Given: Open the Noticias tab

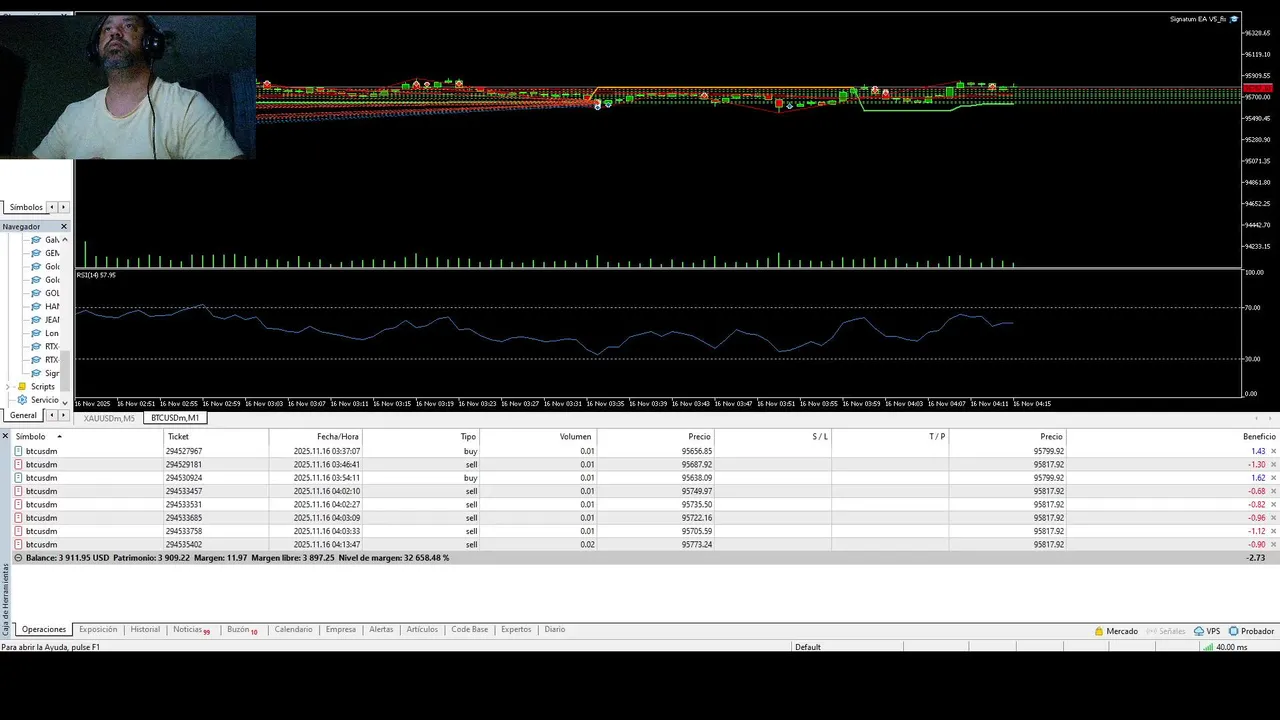Looking at the screenshot, I should (191, 630).
